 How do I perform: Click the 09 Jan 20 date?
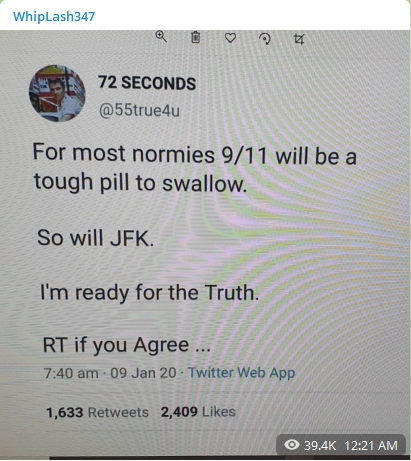tap(143, 373)
